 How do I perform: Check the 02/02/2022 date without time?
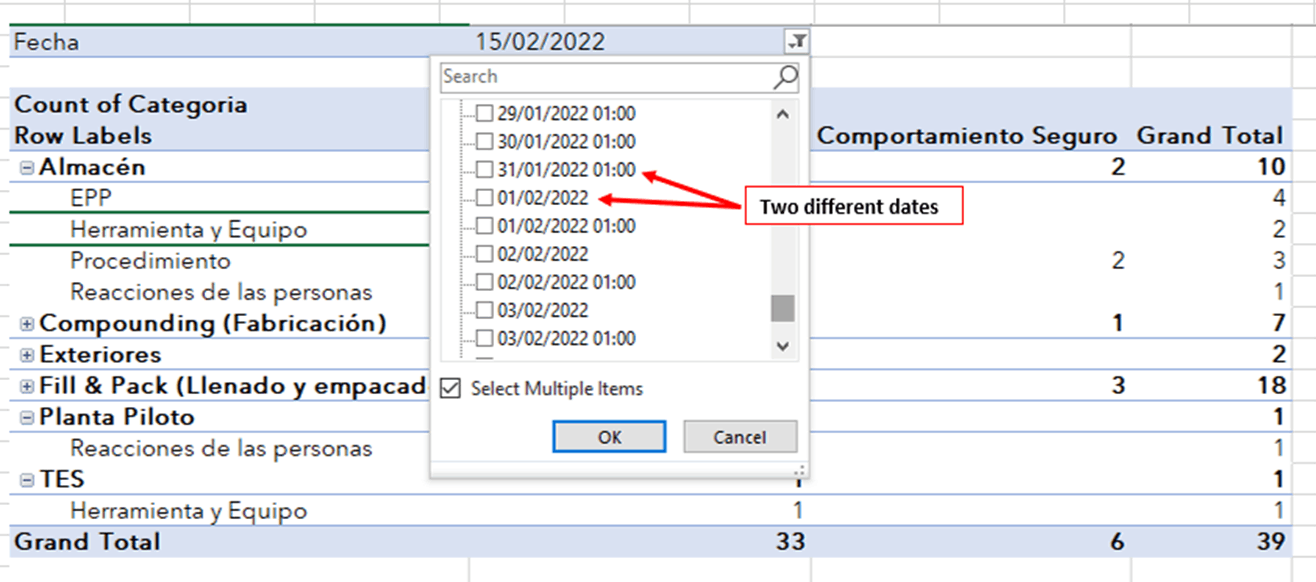click(x=484, y=254)
